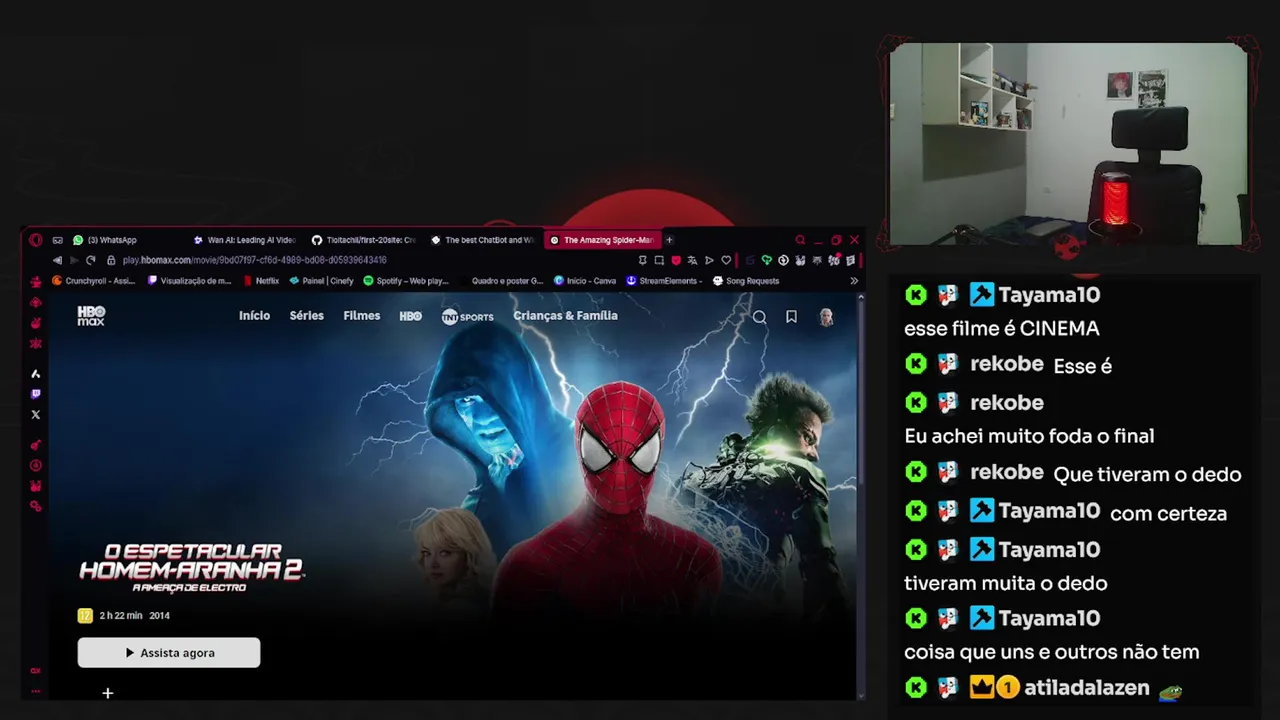
Task: Click the translate page icon
Action: click(692, 260)
